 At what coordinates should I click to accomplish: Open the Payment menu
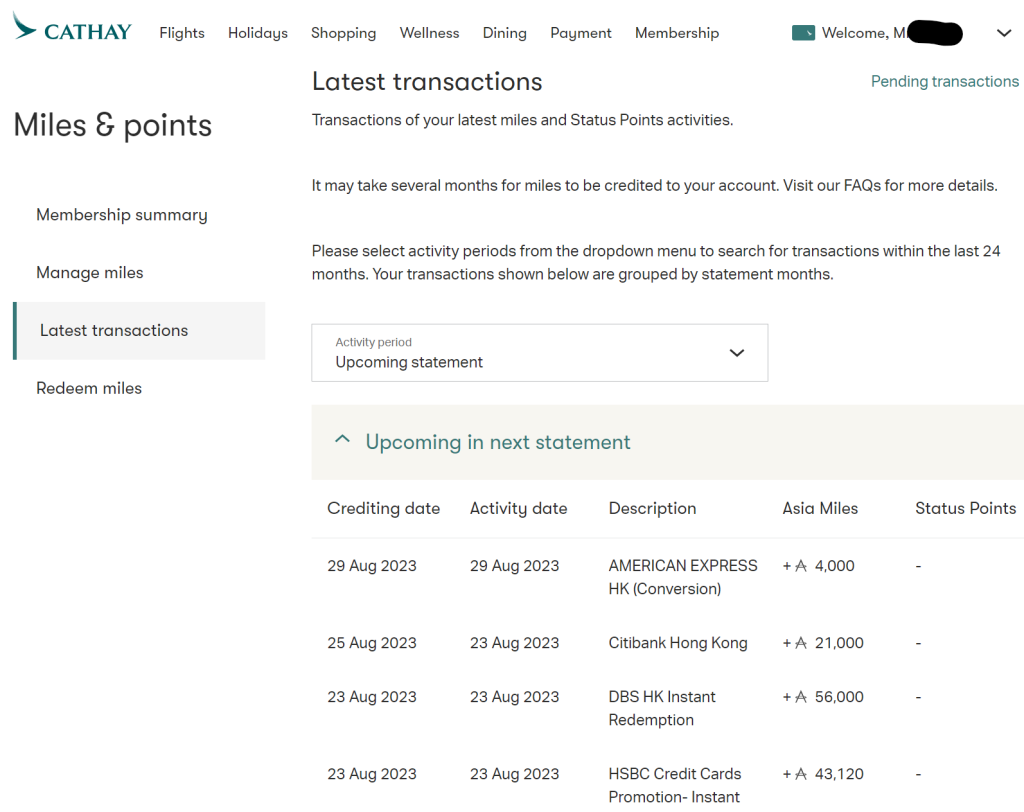581,33
